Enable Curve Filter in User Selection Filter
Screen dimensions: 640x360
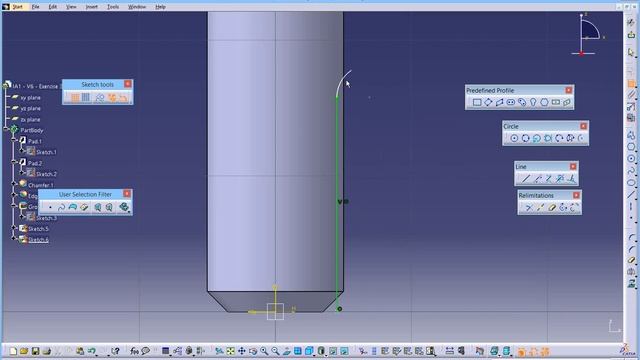pyautogui.click(x=62, y=207)
